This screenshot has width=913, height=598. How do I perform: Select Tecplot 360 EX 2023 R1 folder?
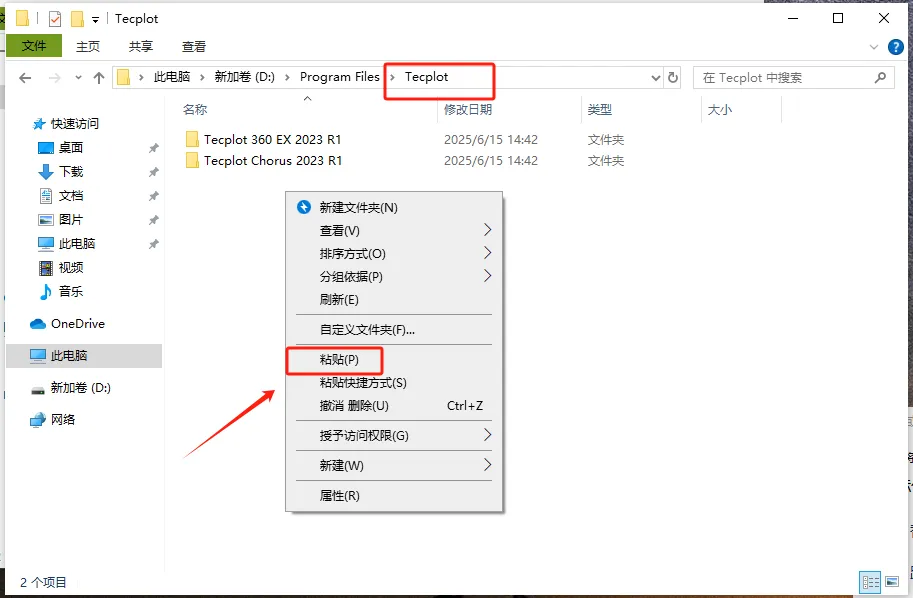(x=273, y=140)
